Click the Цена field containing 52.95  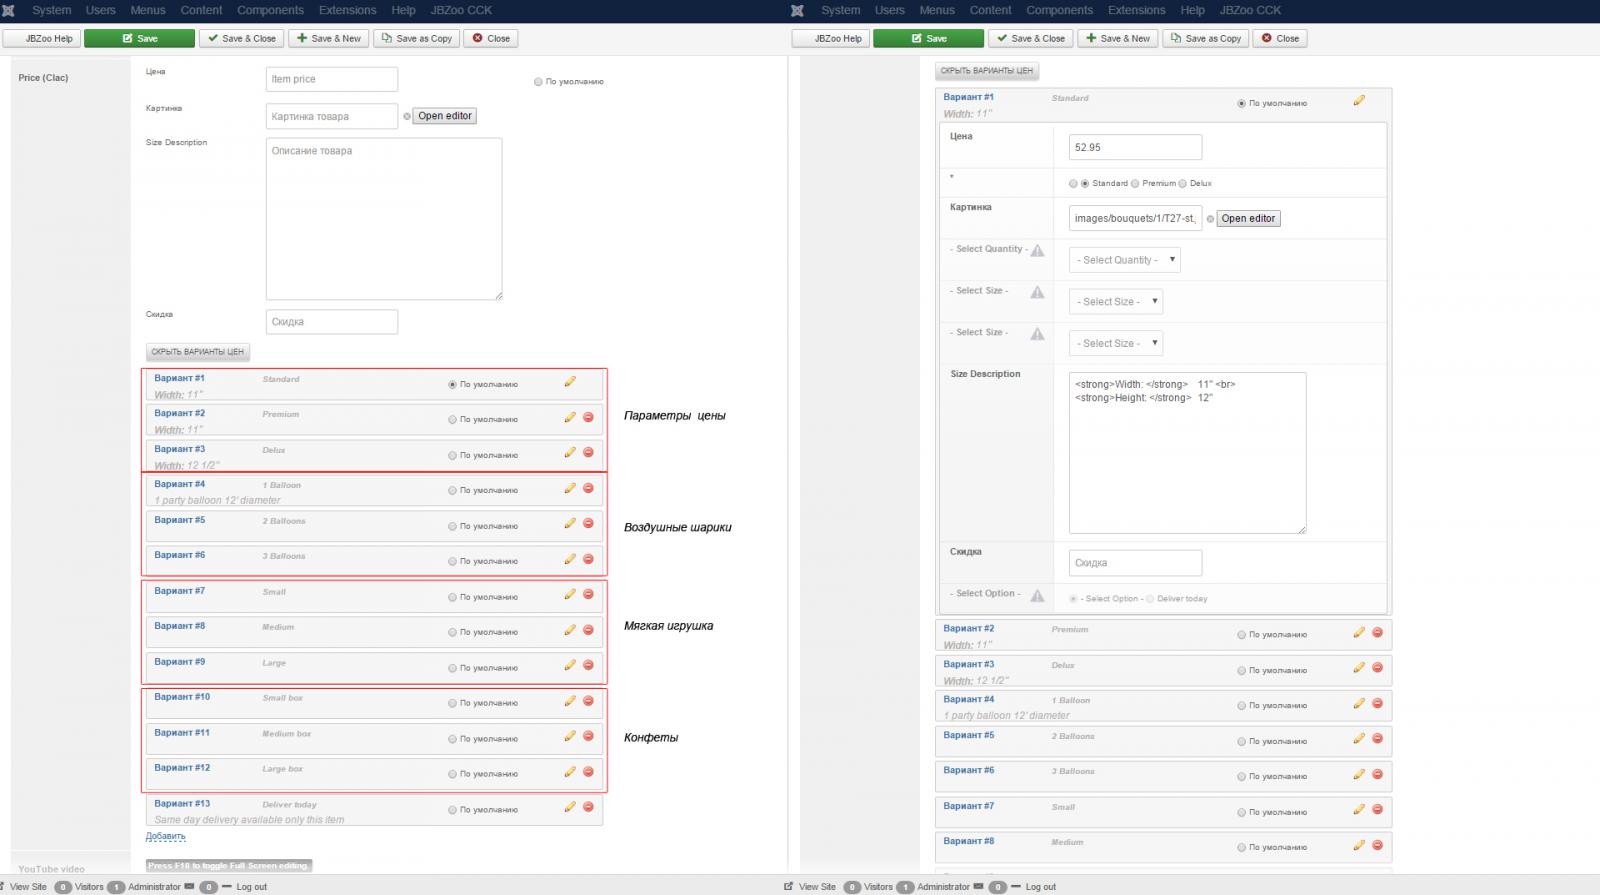(x=1134, y=147)
